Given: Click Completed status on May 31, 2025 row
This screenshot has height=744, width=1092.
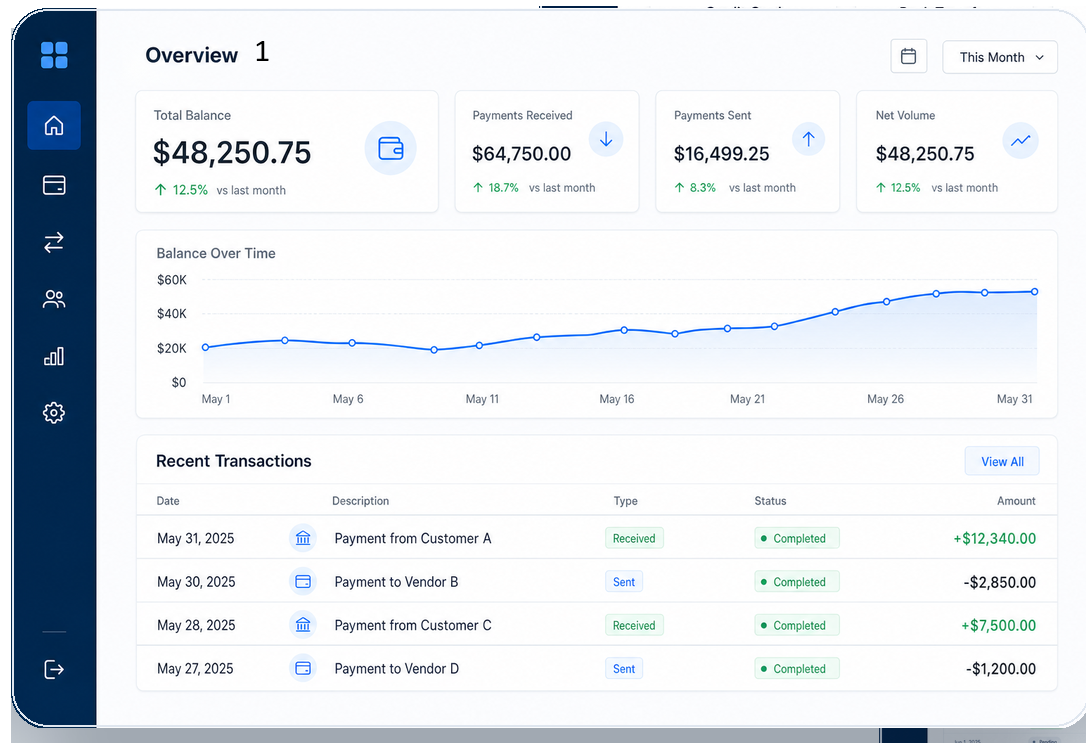Looking at the screenshot, I should (797, 538).
